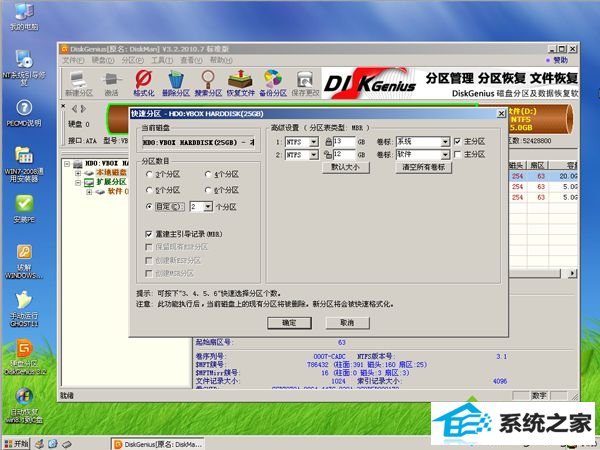The height and width of the screenshot is (450, 600).
Task: Confirm with the 确定 button
Action: pos(289,323)
